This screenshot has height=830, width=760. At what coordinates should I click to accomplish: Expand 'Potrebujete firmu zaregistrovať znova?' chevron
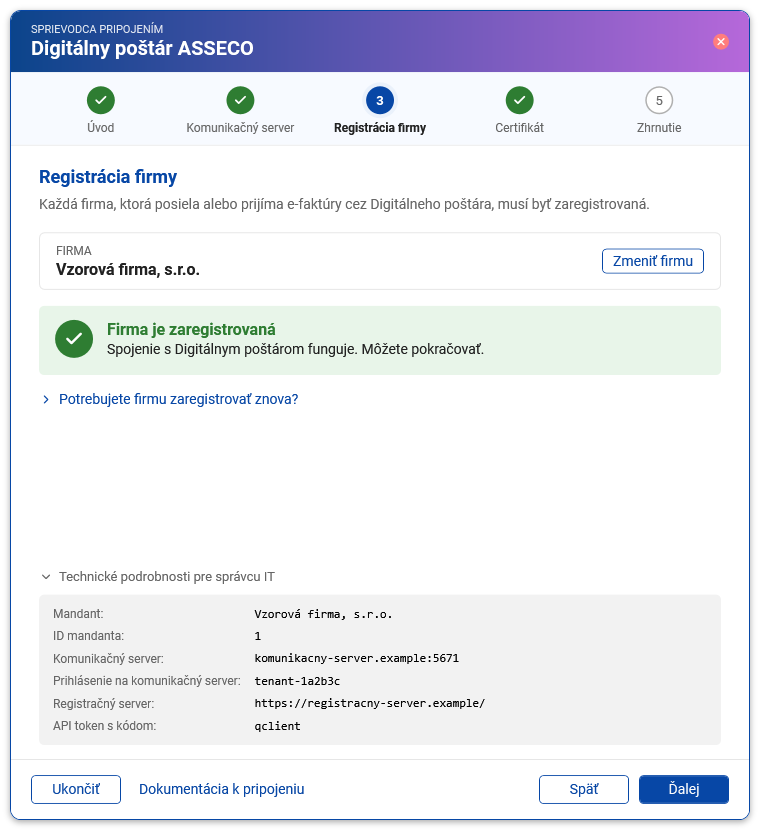46,399
